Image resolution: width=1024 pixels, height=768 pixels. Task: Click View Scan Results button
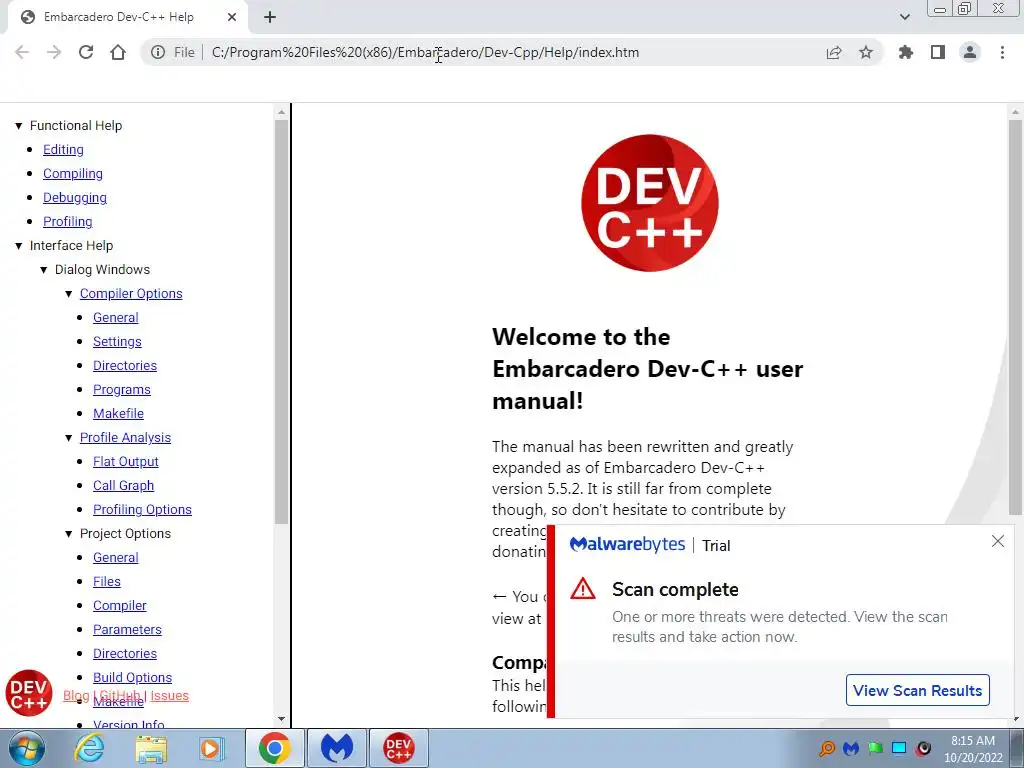pyautogui.click(x=918, y=690)
